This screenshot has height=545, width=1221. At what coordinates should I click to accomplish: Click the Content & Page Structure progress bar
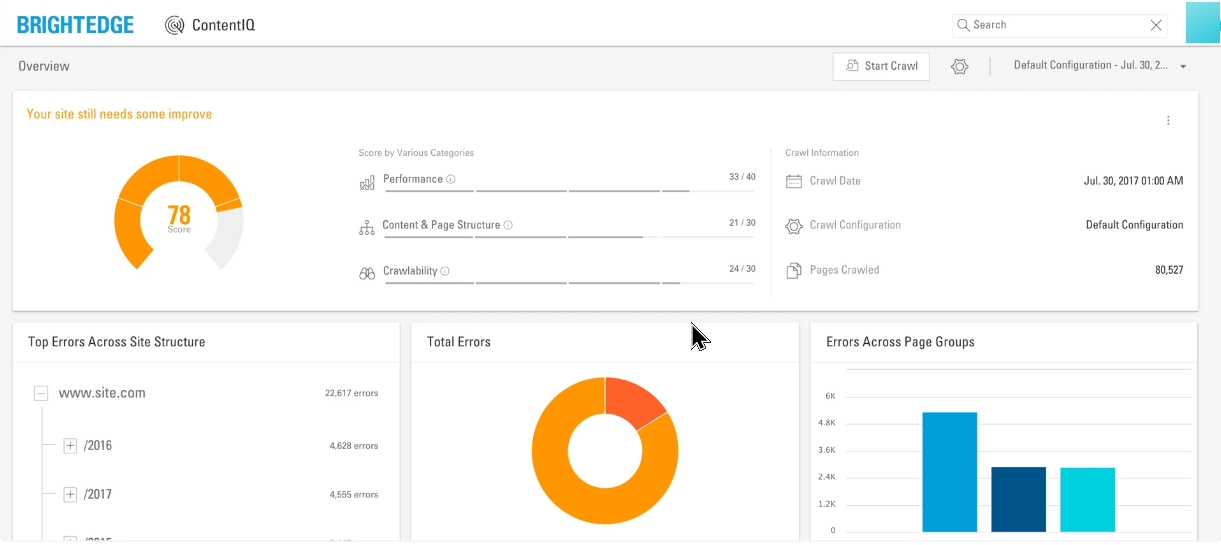tap(570, 237)
